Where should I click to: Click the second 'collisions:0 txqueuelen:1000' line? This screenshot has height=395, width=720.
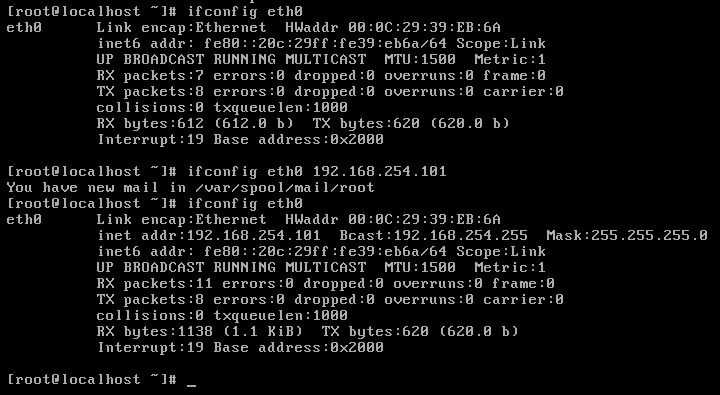click(x=222, y=315)
